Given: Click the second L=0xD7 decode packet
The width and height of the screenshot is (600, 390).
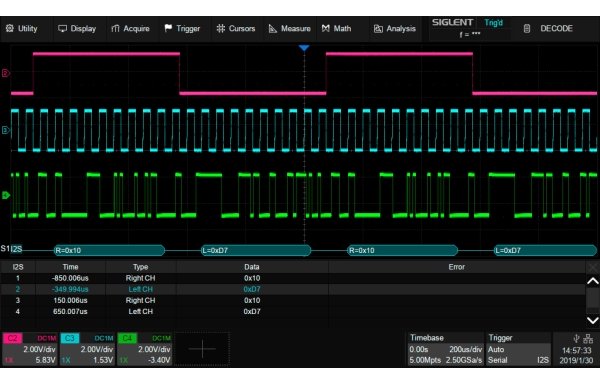Looking at the screenshot, I should point(545,251).
